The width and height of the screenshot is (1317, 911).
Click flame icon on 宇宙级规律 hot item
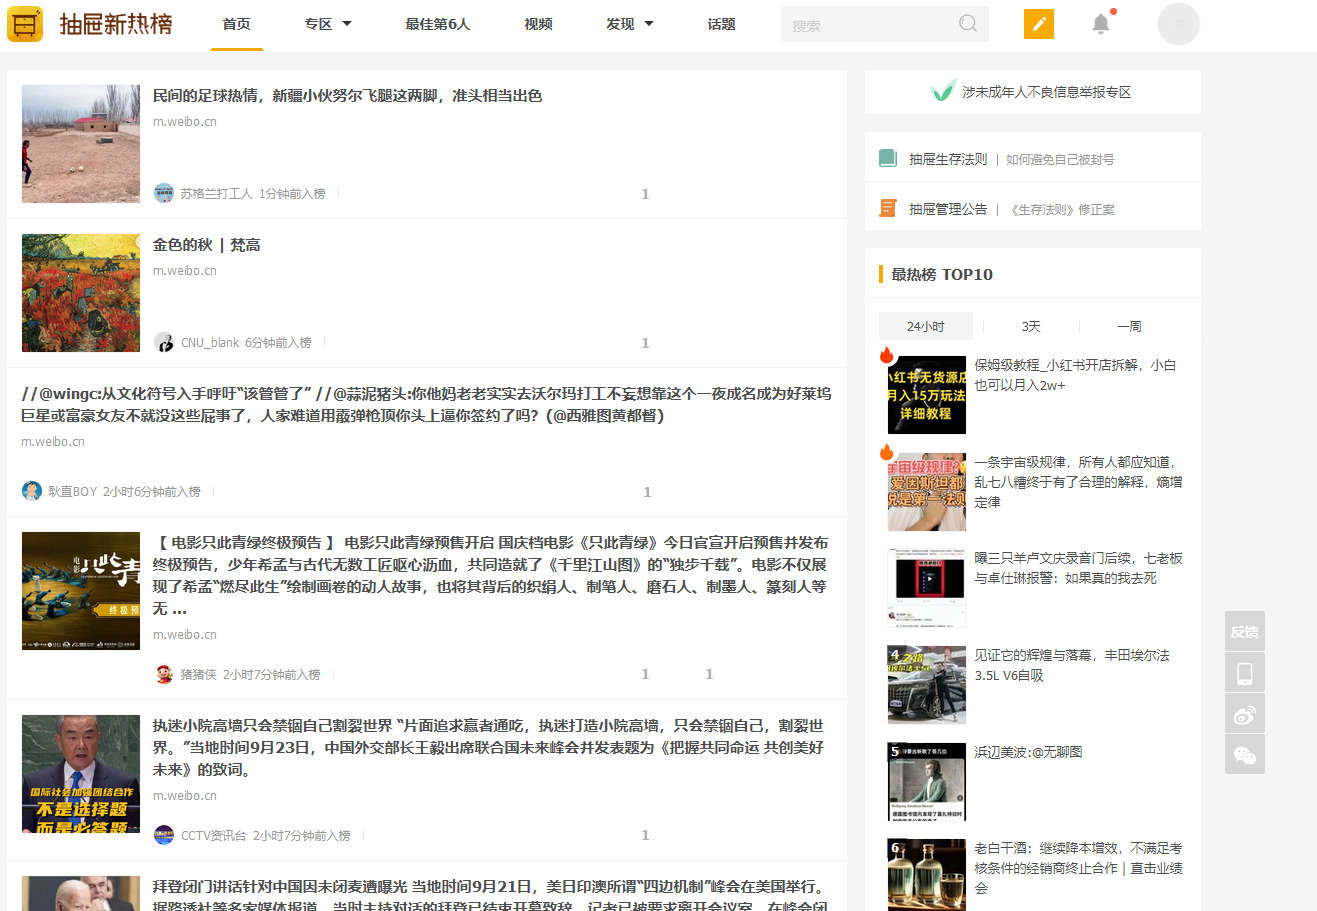pyautogui.click(x=887, y=452)
